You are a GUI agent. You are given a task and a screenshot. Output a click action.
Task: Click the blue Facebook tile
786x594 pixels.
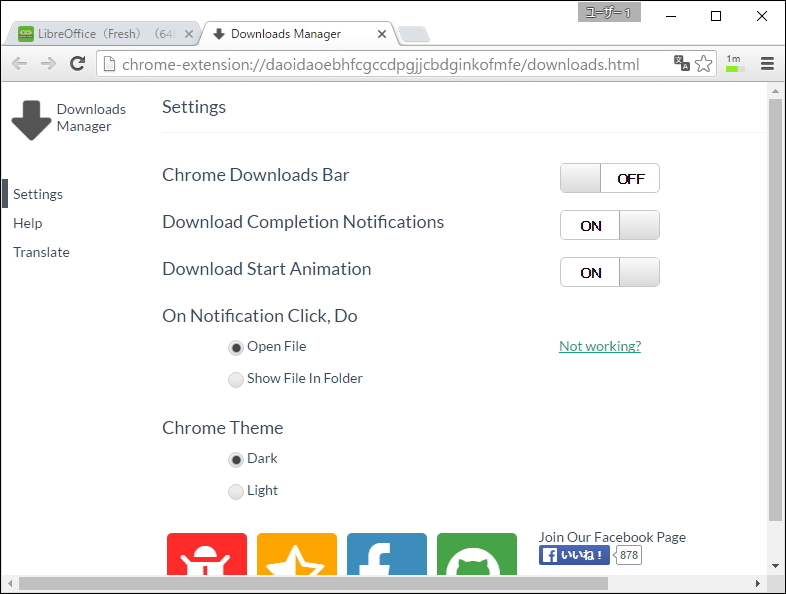click(387, 554)
